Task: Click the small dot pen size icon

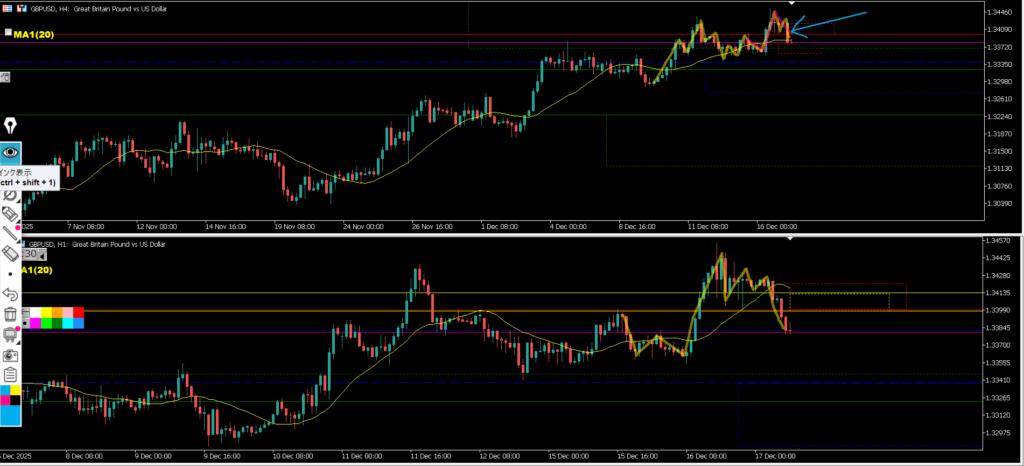Action: pyautogui.click(x=11, y=273)
